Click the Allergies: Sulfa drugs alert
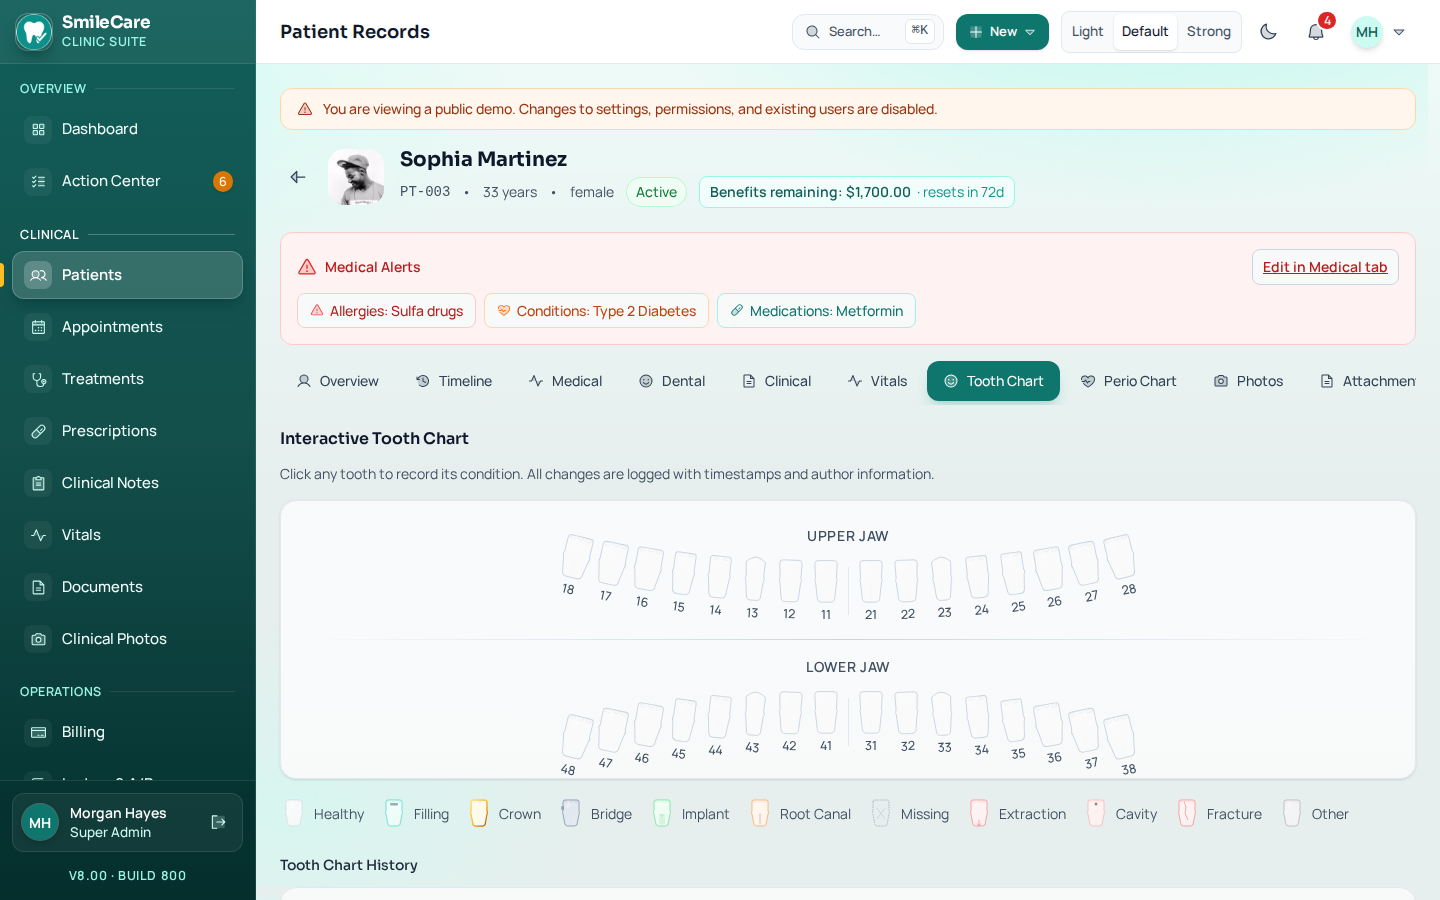1440x900 pixels. click(x=386, y=311)
